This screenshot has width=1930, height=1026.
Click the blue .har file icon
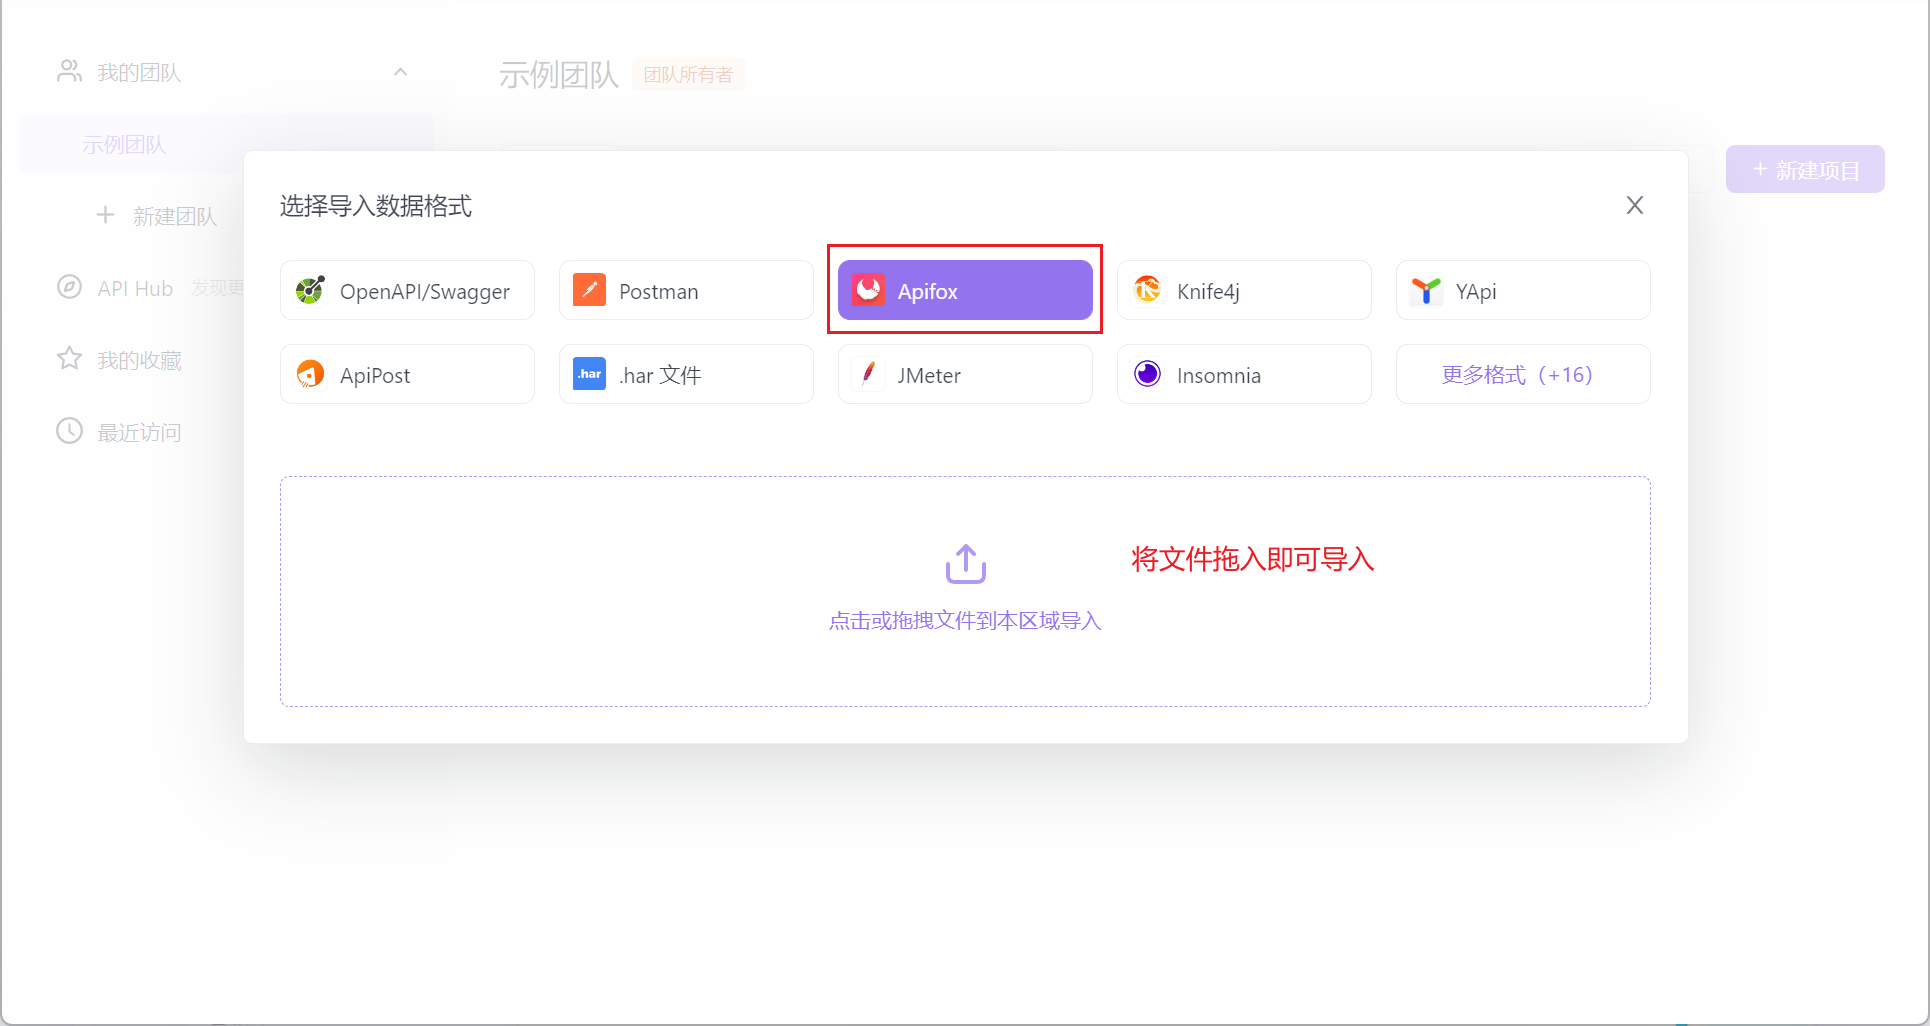click(x=589, y=374)
